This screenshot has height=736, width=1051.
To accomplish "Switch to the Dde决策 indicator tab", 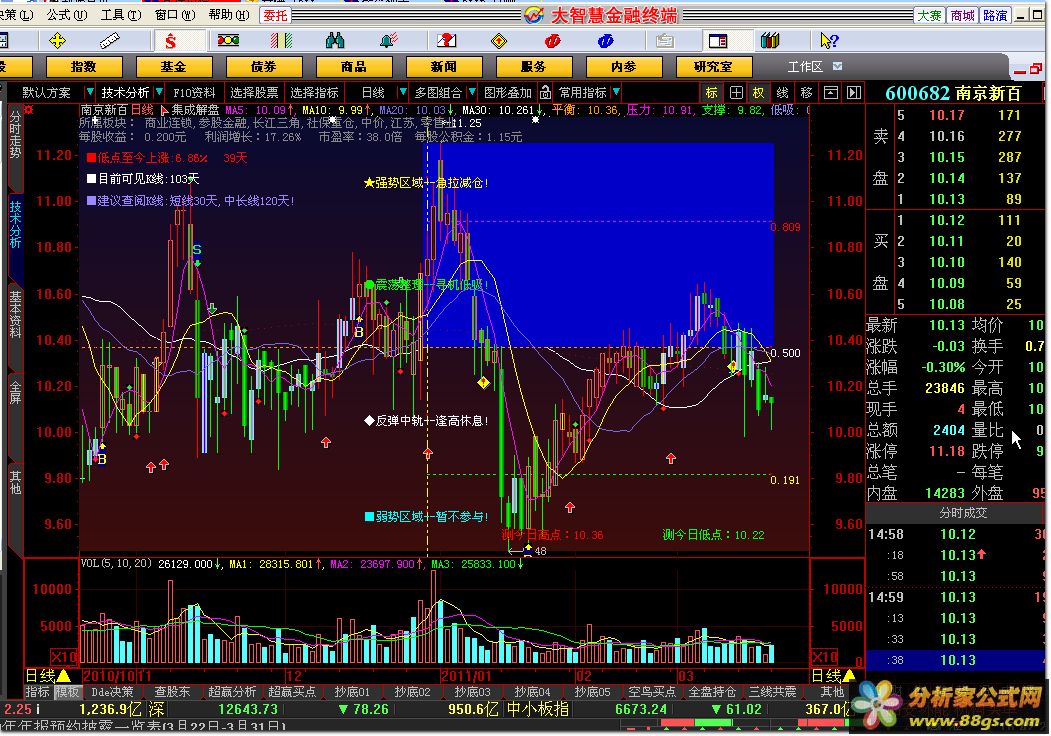I will 113,691.
